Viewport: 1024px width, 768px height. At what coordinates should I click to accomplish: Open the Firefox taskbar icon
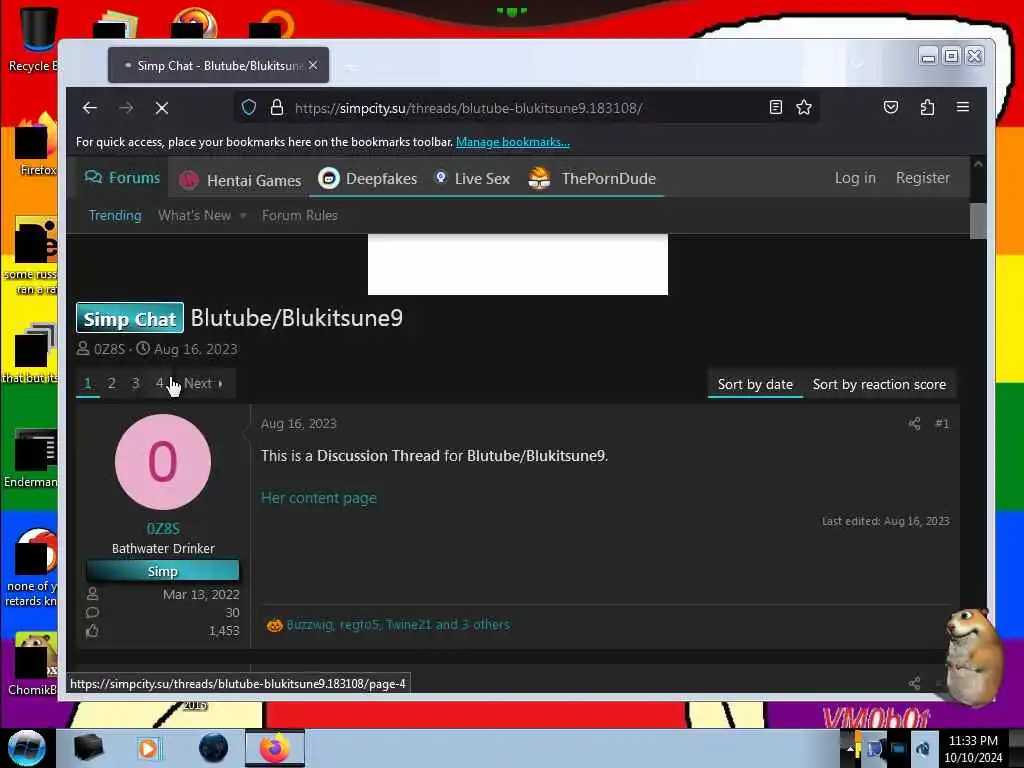274,748
